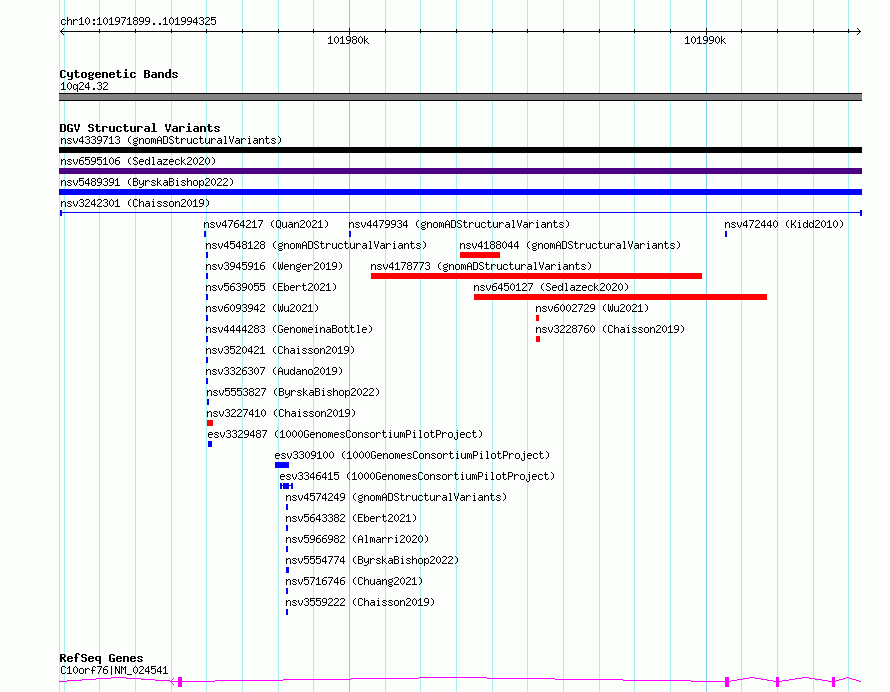Click the nsv3228760 Chaisson2019 label
Viewport: 890px width, 692px height.
610,329
